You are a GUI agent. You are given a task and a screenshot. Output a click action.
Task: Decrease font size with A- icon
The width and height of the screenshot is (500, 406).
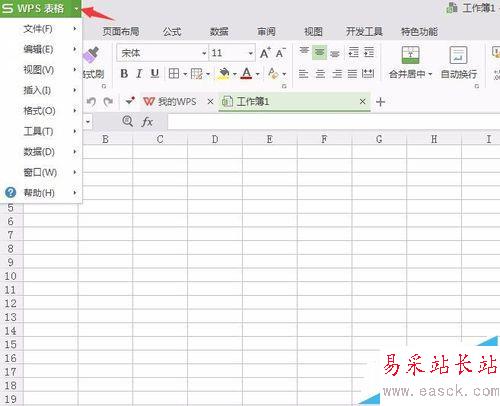pyautogui.click(x=280, y=53)
